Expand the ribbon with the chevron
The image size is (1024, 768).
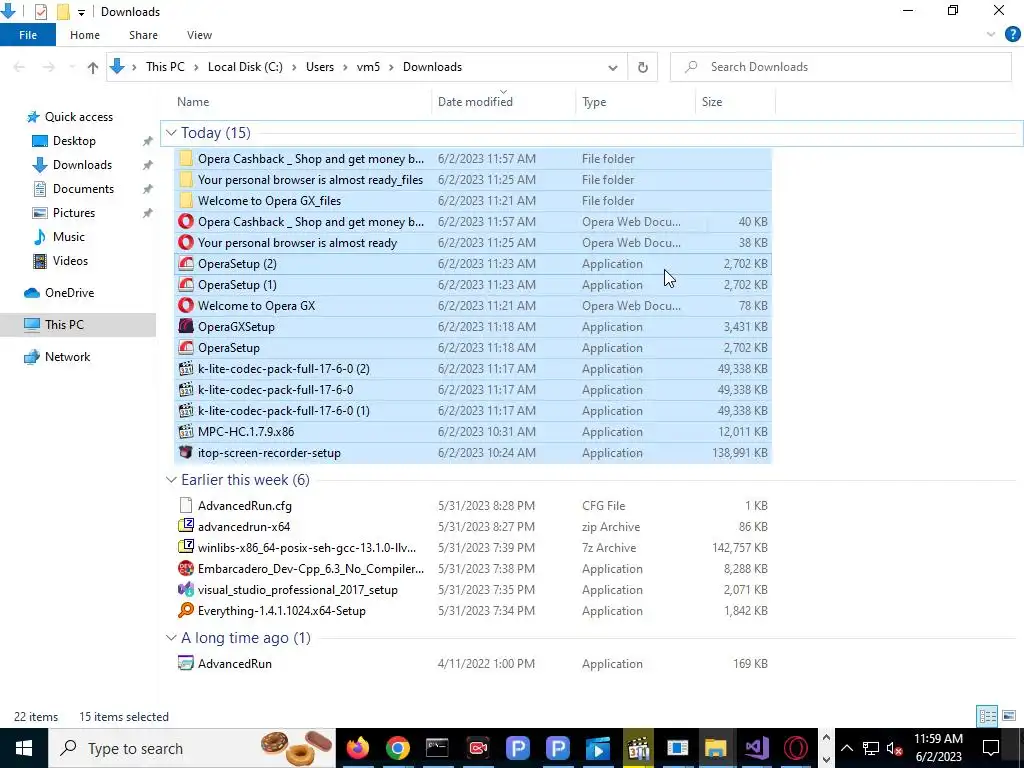point(991,35)
